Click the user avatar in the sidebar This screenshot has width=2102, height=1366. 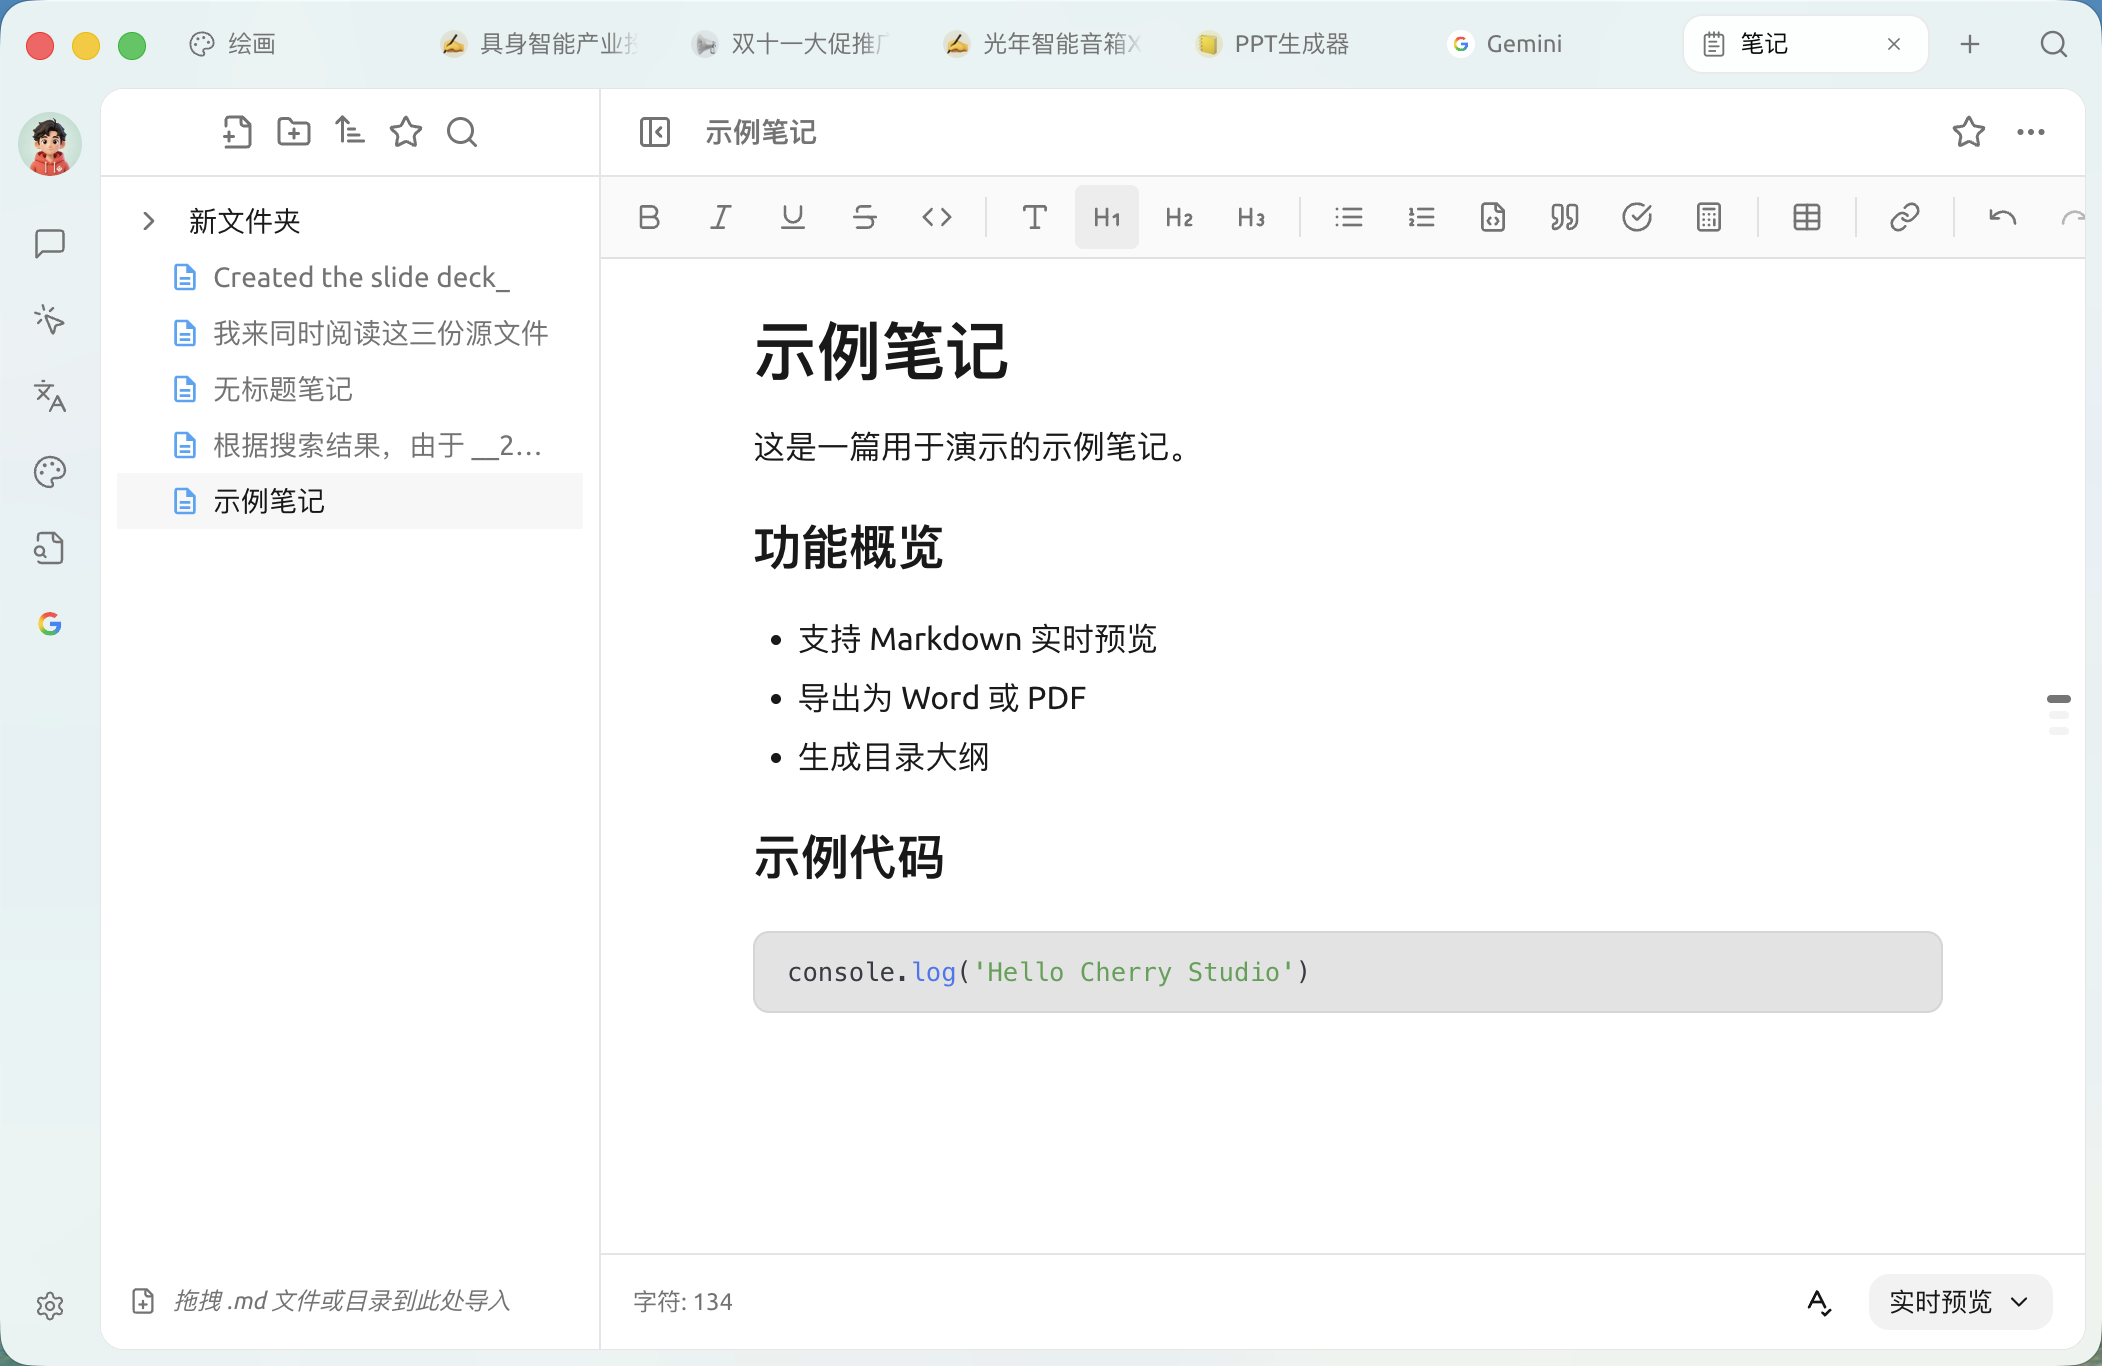[x=50, y=145]
